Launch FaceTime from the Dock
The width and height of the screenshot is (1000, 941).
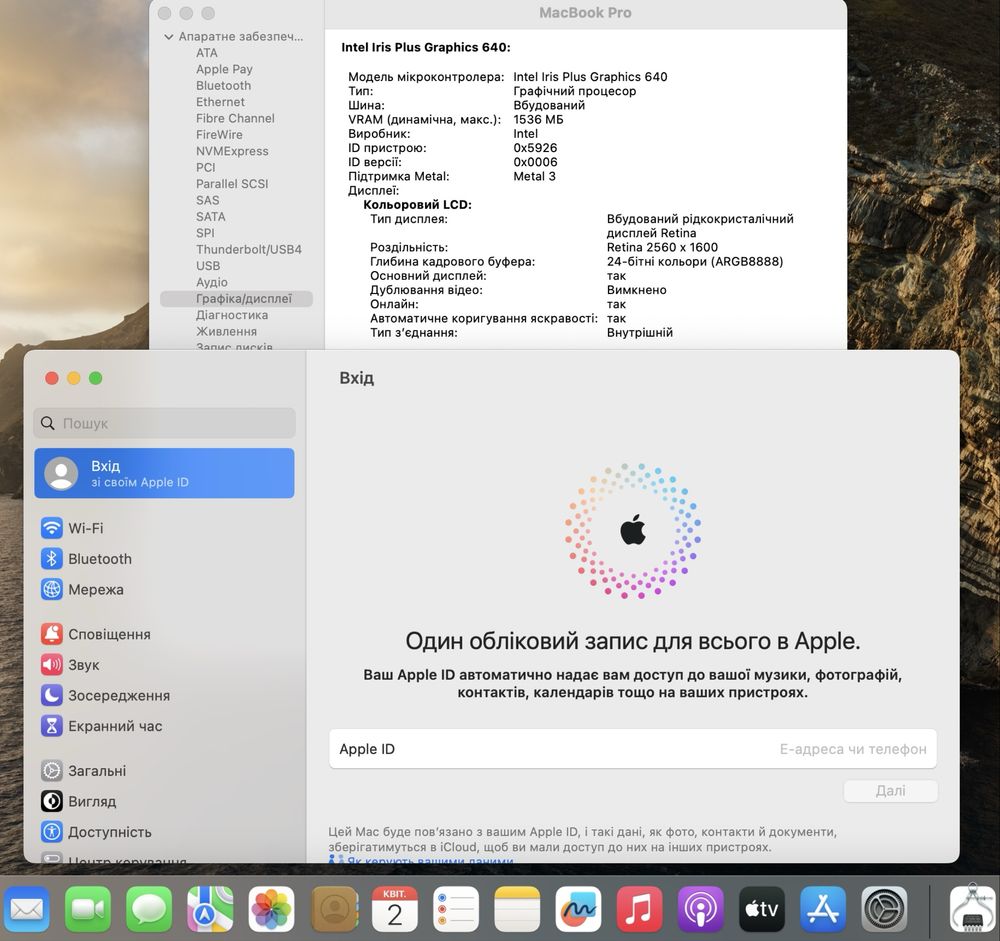click(87, 908)
